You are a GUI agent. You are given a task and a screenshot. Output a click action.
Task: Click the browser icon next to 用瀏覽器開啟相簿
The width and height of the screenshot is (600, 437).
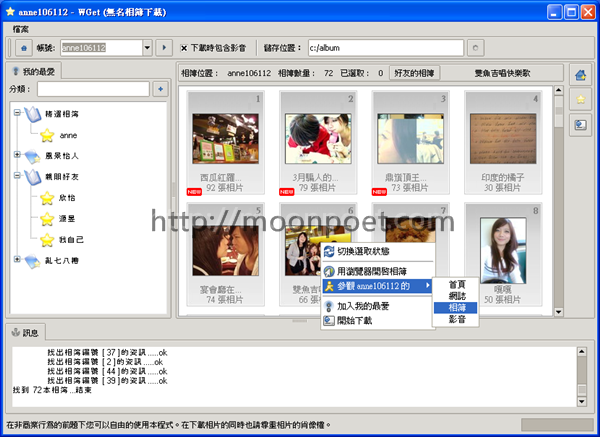(x=329, y=271)
